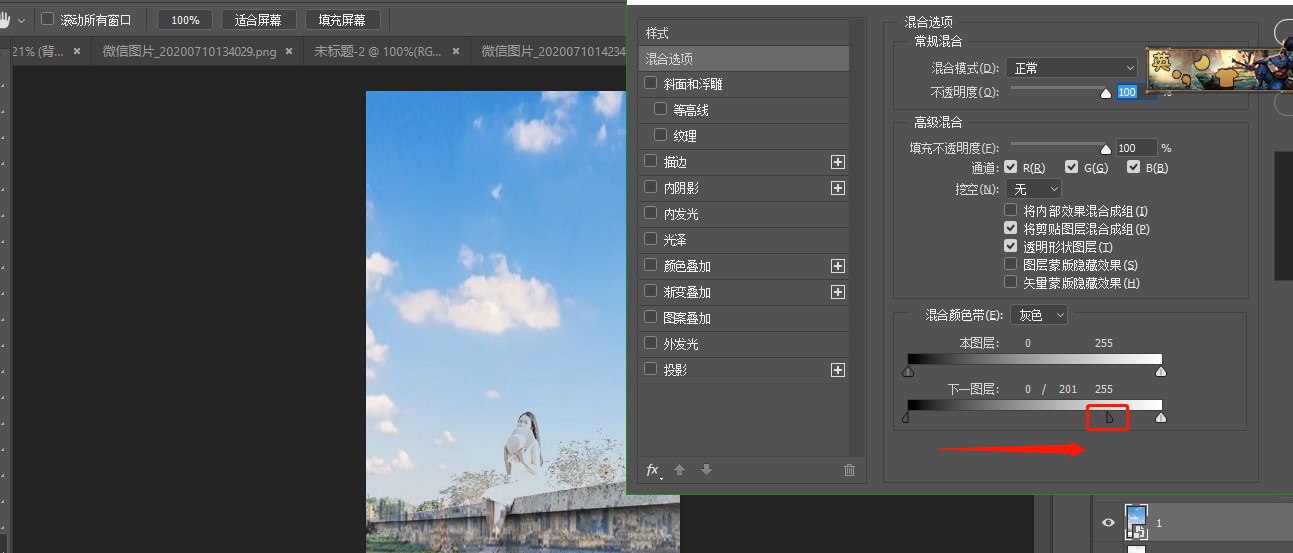This screenshot has width=1293, height=553.
Task: Select the Hand tool icon in options bar
Action: coord(6,20)
